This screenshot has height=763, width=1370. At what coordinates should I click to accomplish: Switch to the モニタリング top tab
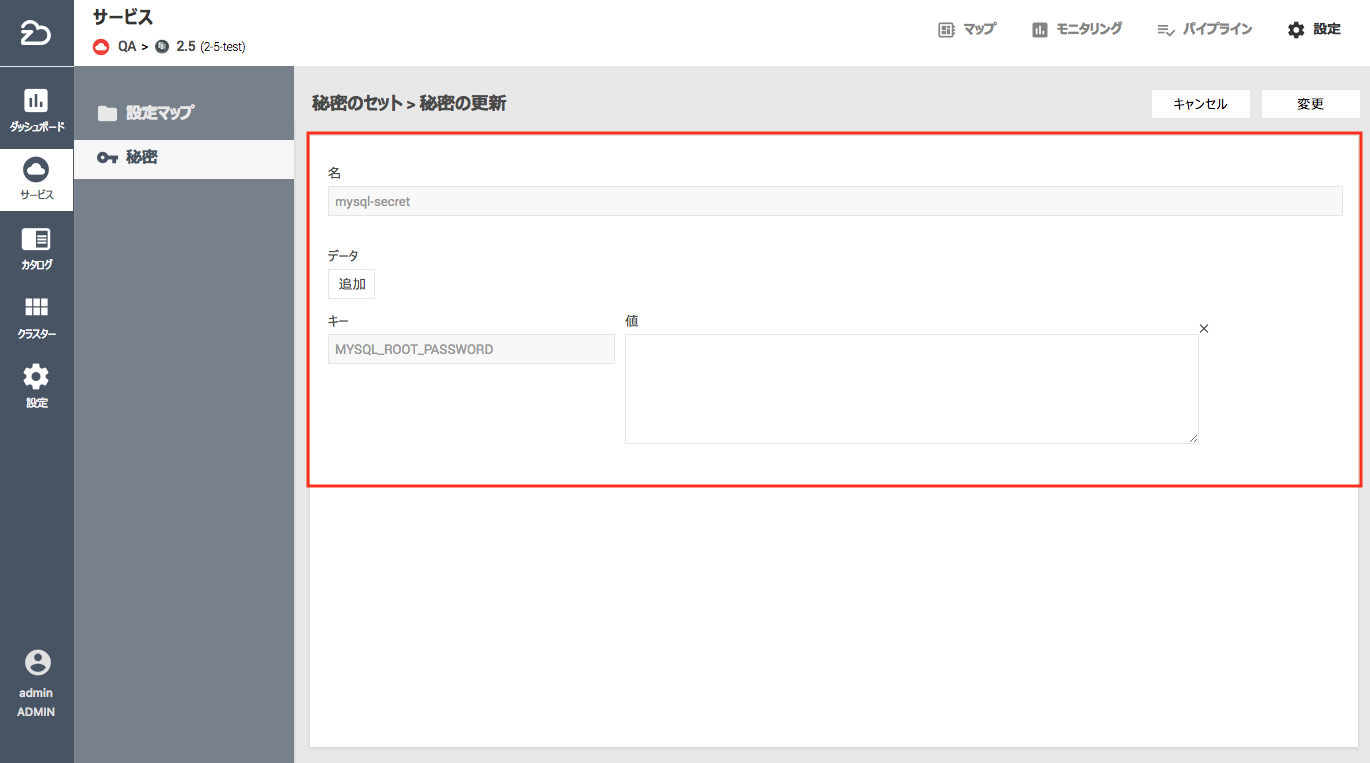click(1077, 30)
